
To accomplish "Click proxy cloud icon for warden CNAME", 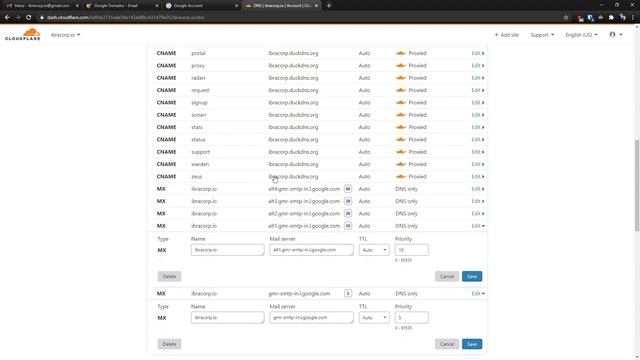I will point(401,164).
